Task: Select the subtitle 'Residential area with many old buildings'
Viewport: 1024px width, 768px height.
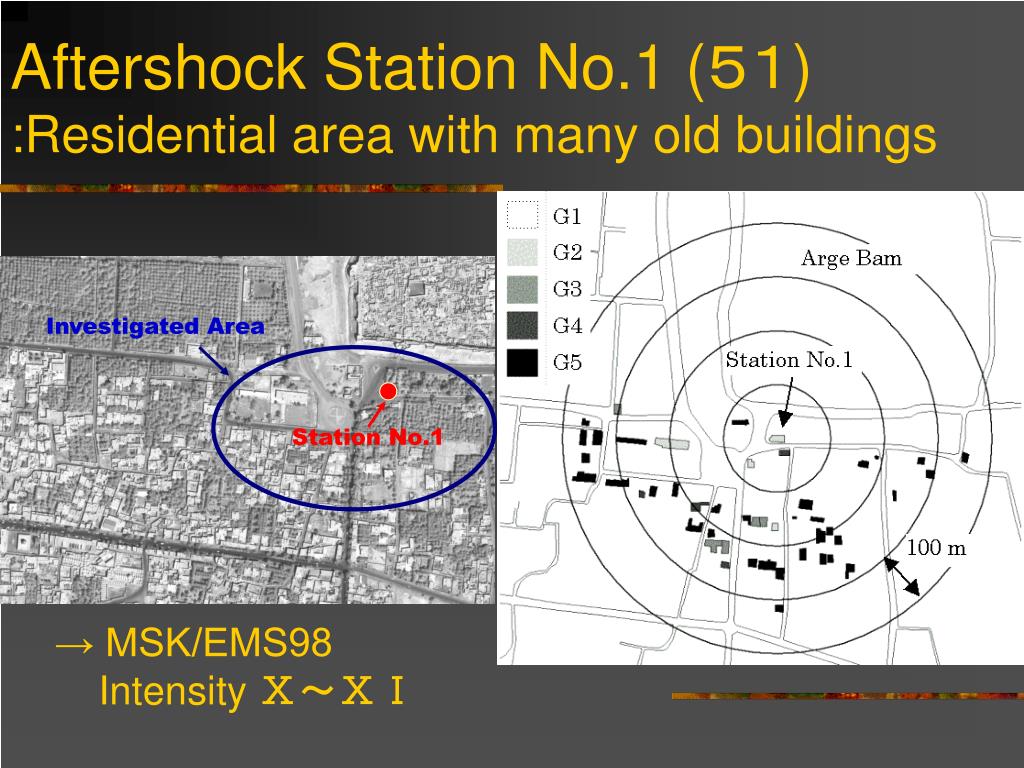Action: point(480,136)
